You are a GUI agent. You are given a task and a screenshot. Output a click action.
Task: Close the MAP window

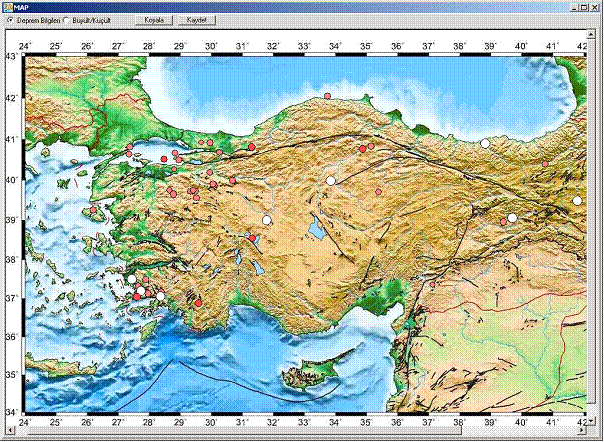pos(595,6)
